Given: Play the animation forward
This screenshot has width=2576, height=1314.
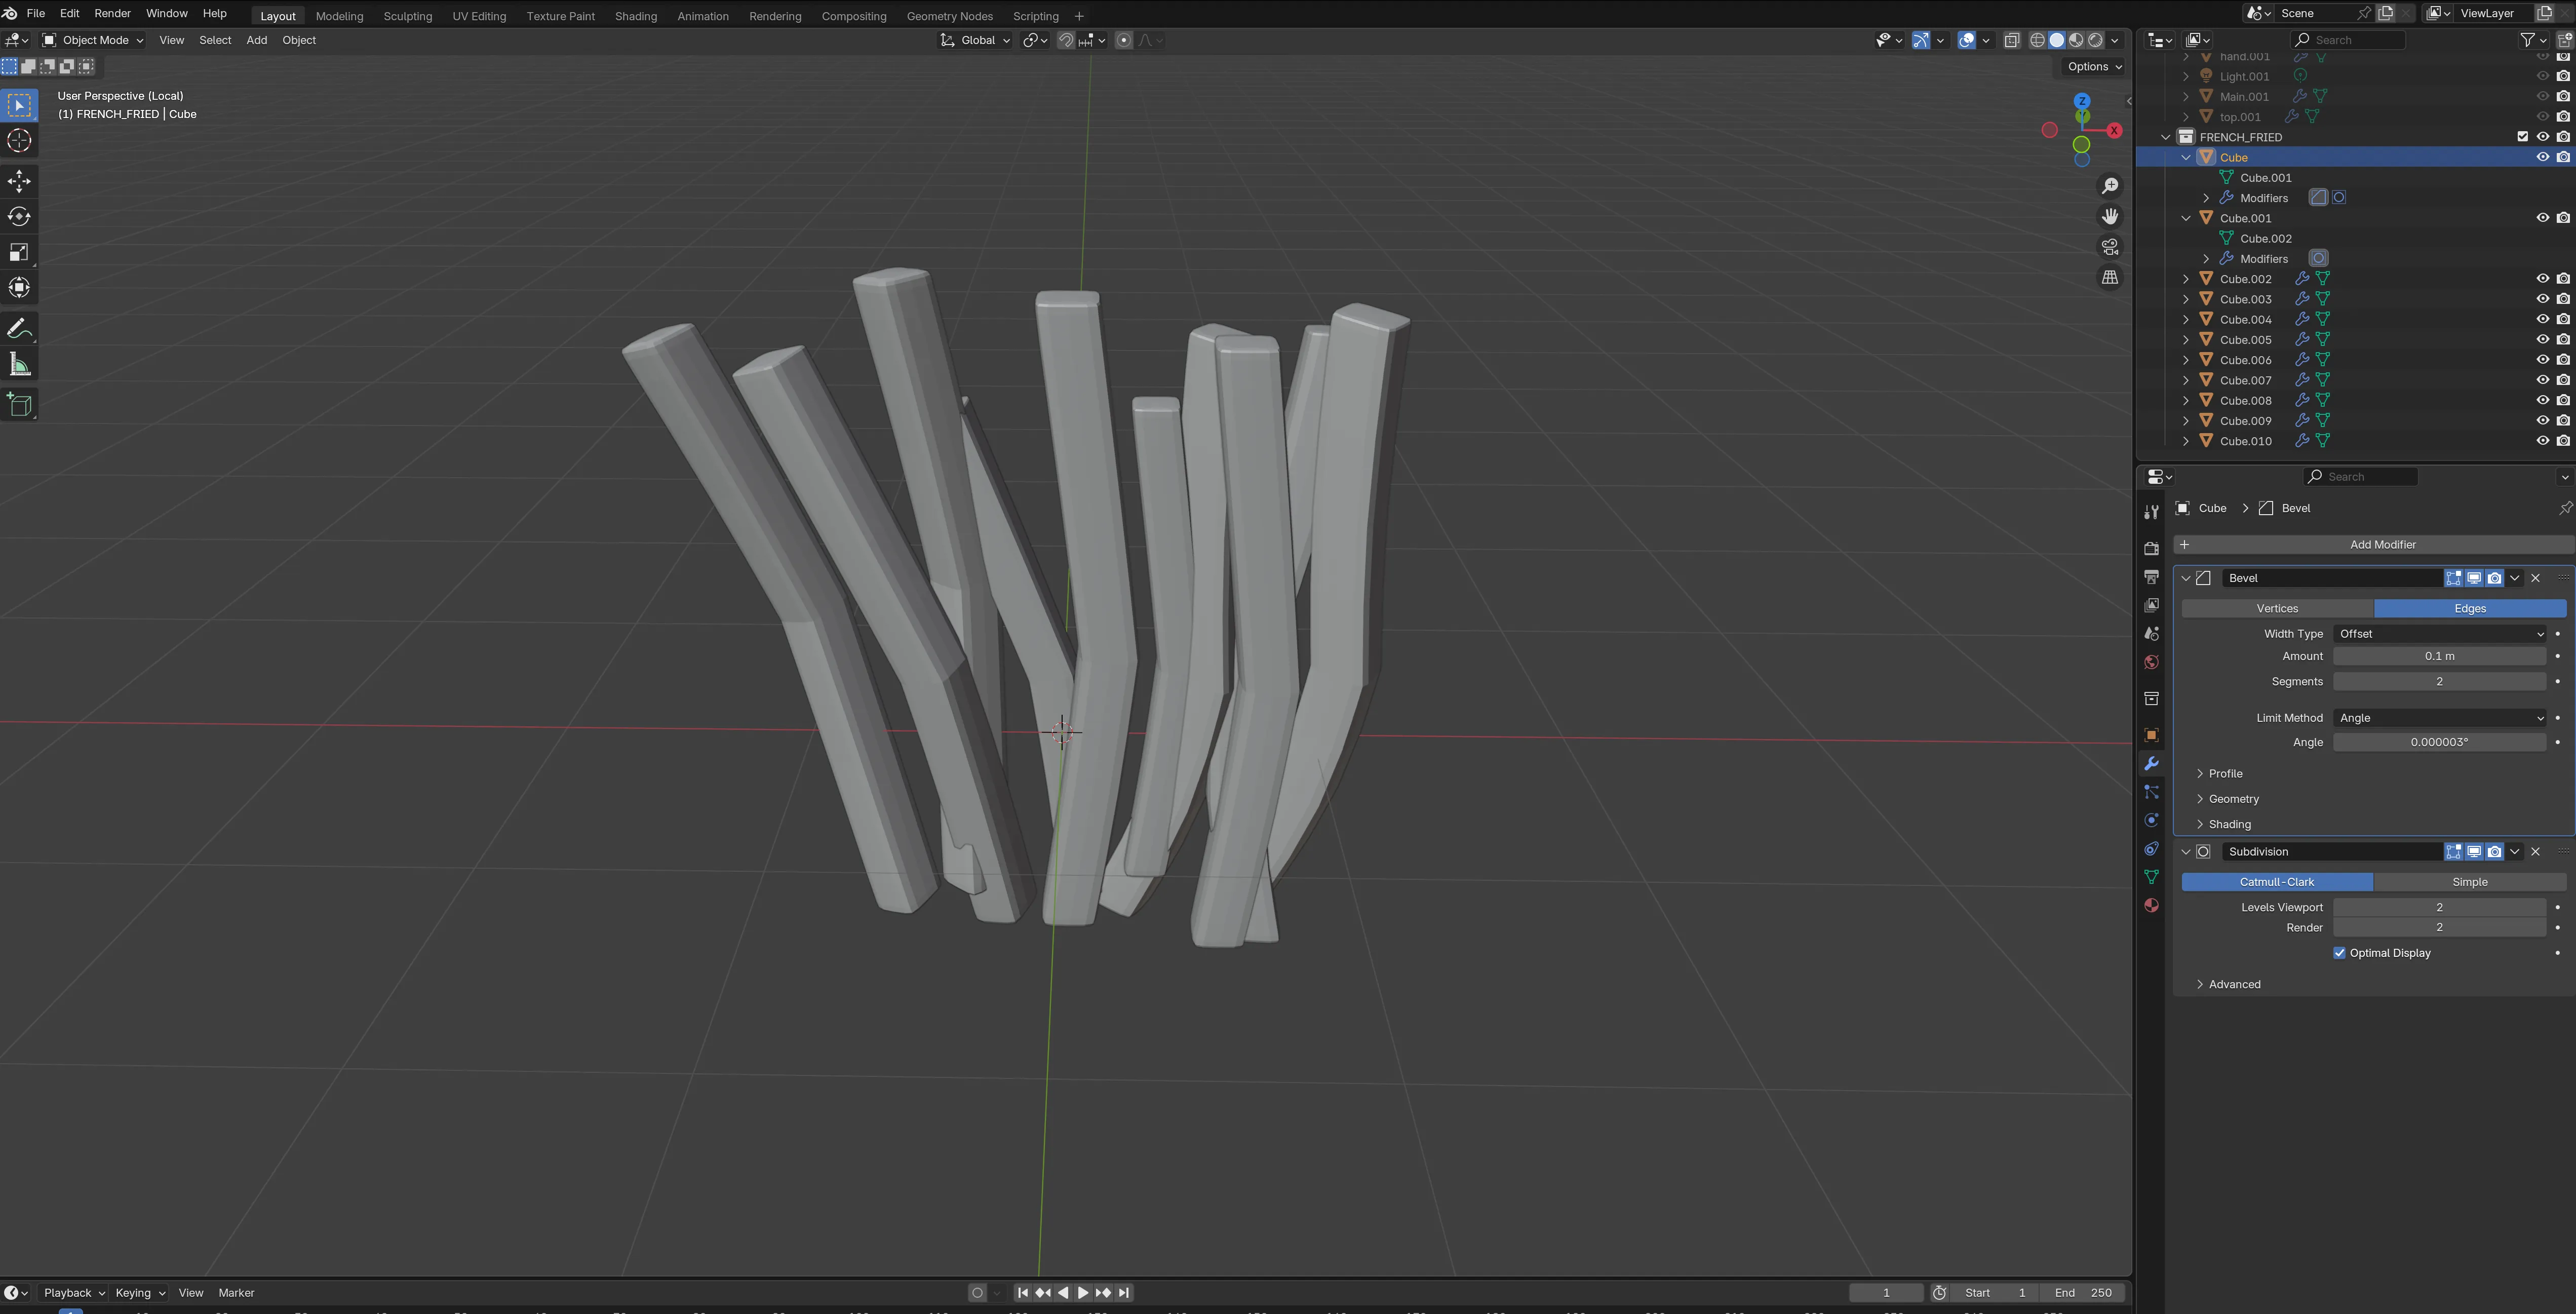Looking at the screenshot, I should [x=1083, y=1293].
